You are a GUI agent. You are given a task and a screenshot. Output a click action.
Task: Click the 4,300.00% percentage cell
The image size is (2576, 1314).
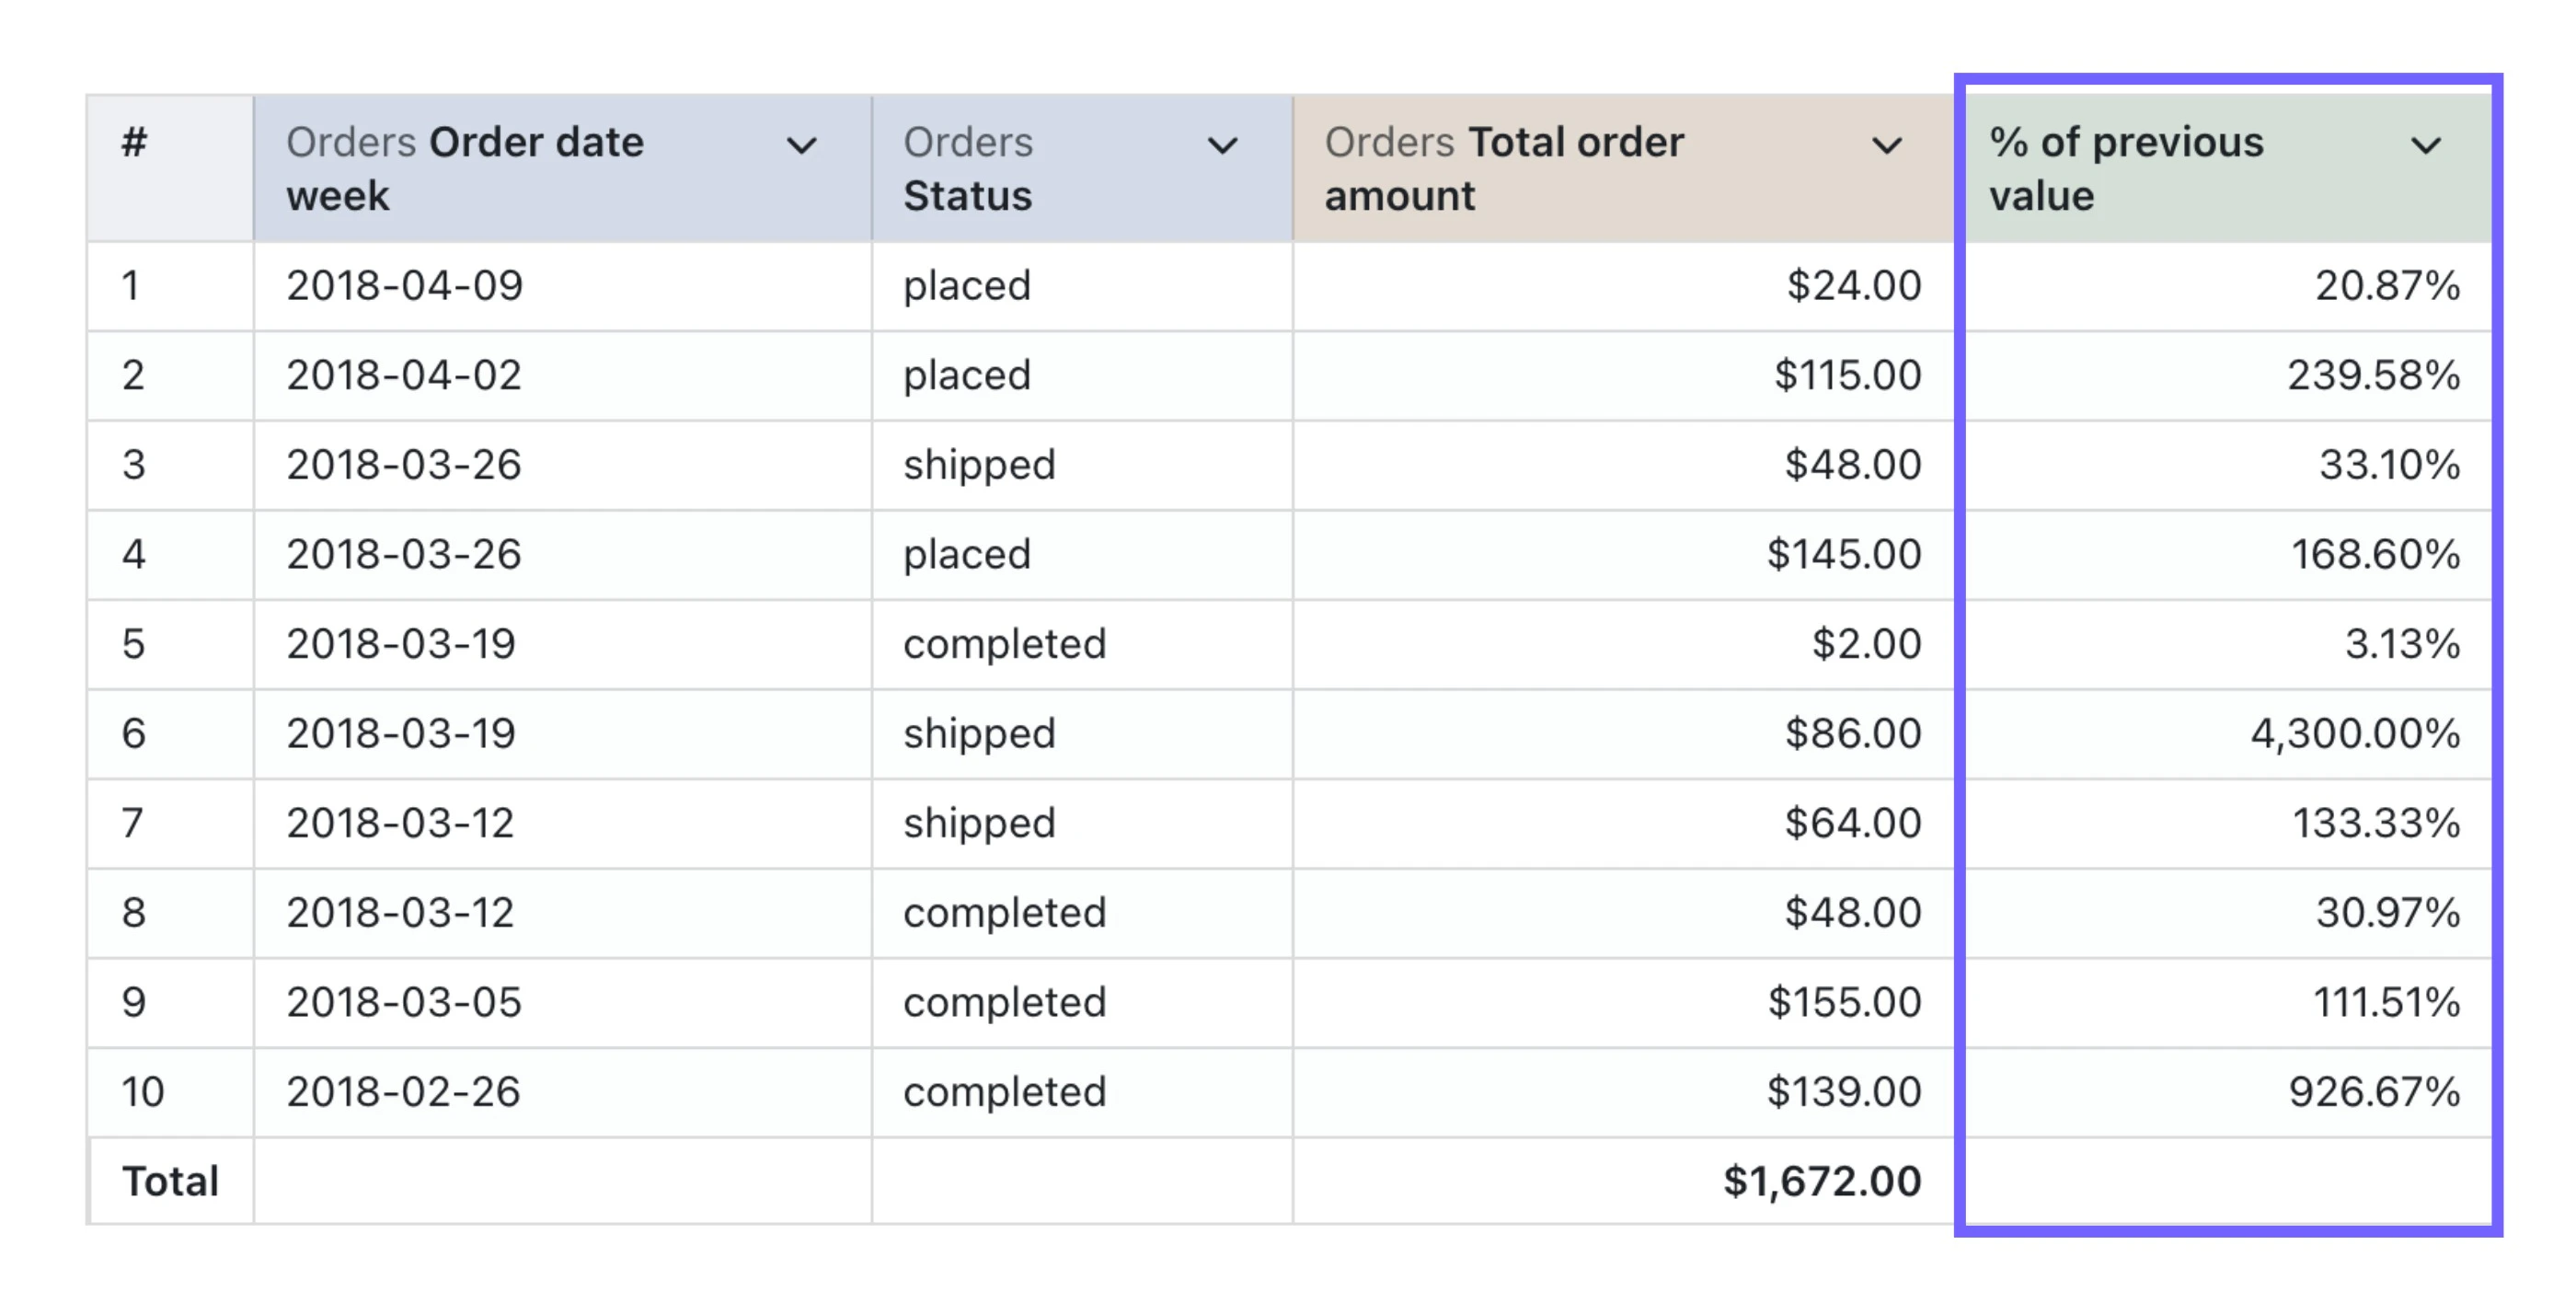[x=2355, y=734]
